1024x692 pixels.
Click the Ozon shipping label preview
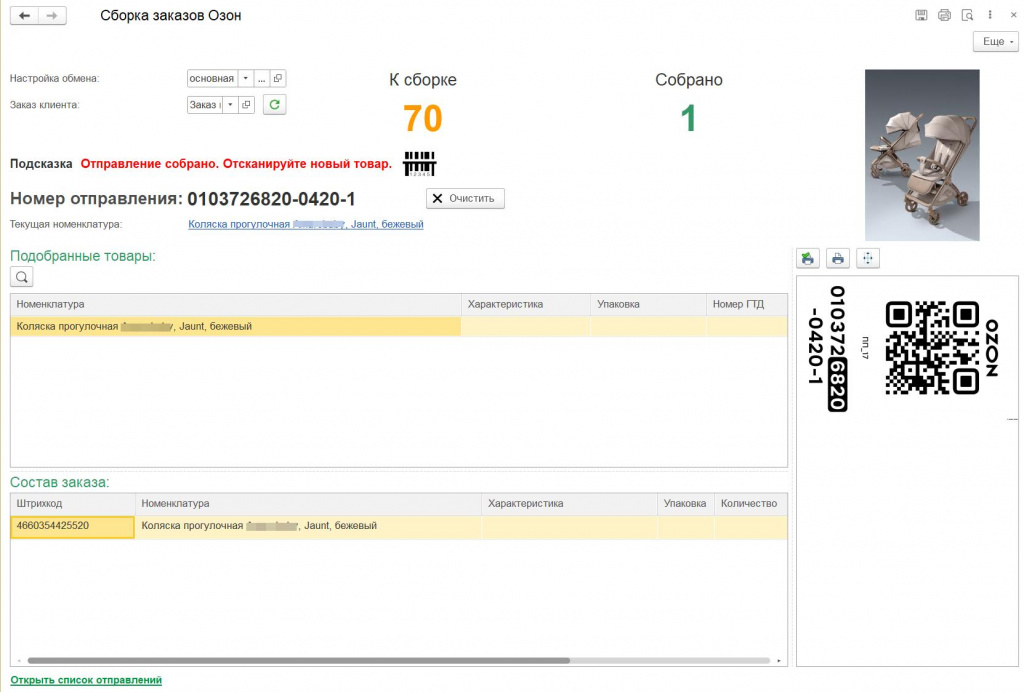click(x=907, y=470)
